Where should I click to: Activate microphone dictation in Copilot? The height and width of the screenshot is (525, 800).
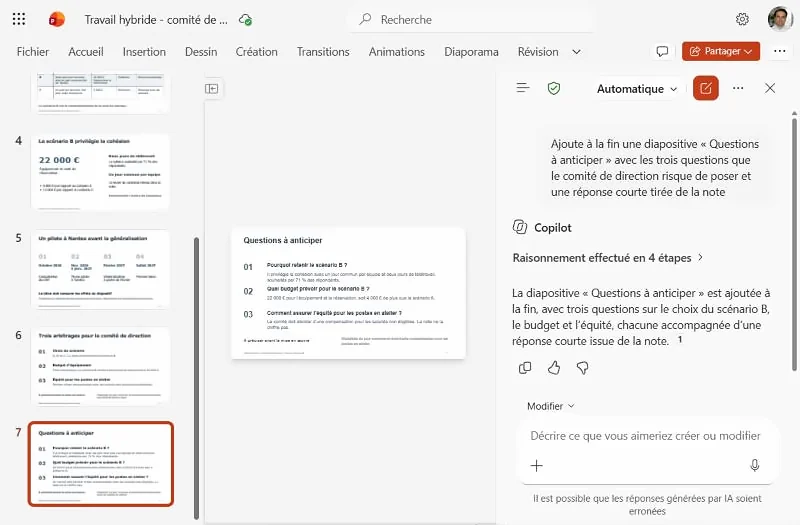point(755,465)
